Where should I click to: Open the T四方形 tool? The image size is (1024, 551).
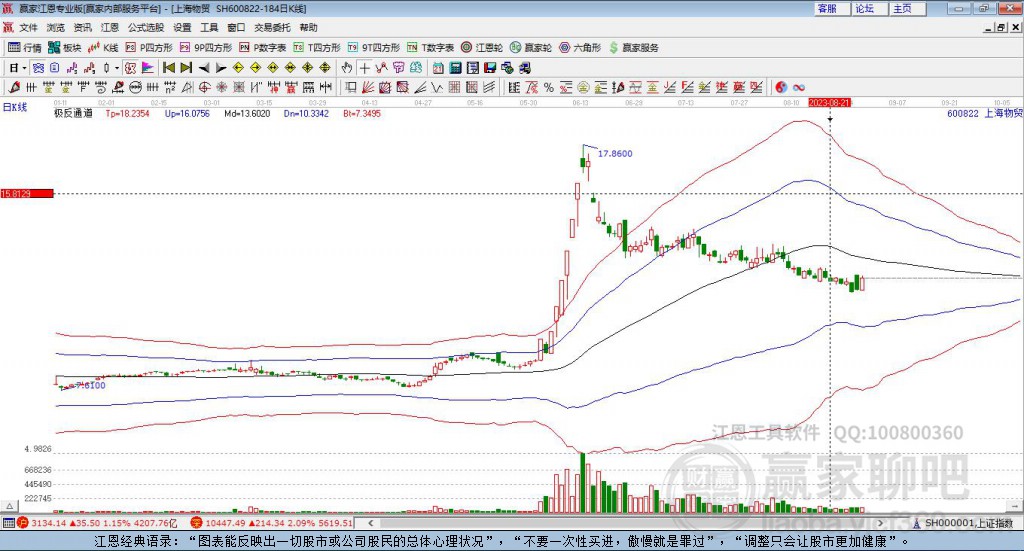317,48
